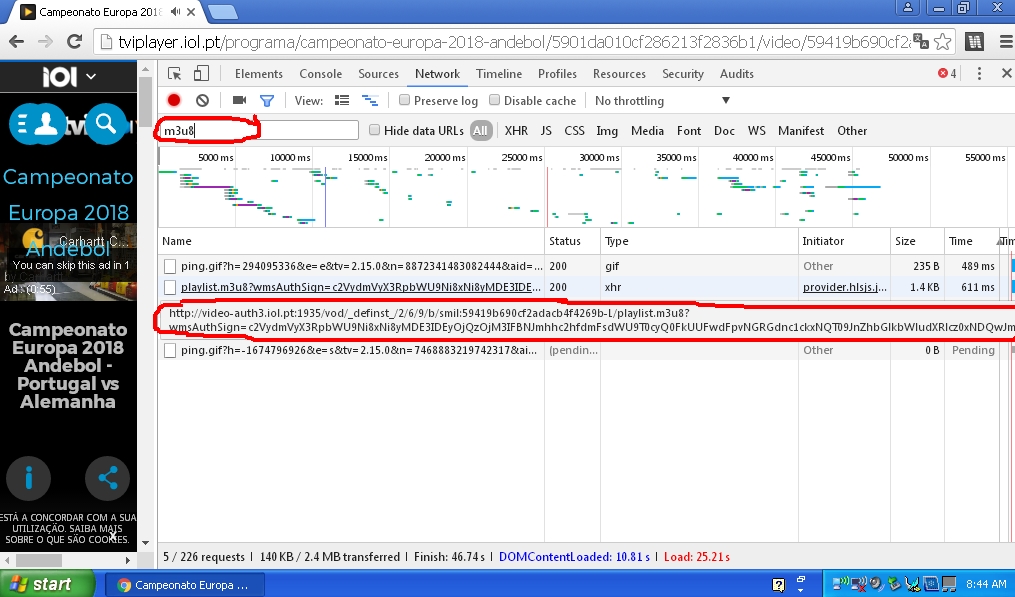The height and width of the screenshot is (597, 1015).
Task: Reload the page with refresh icon
Action: point(74,42)
